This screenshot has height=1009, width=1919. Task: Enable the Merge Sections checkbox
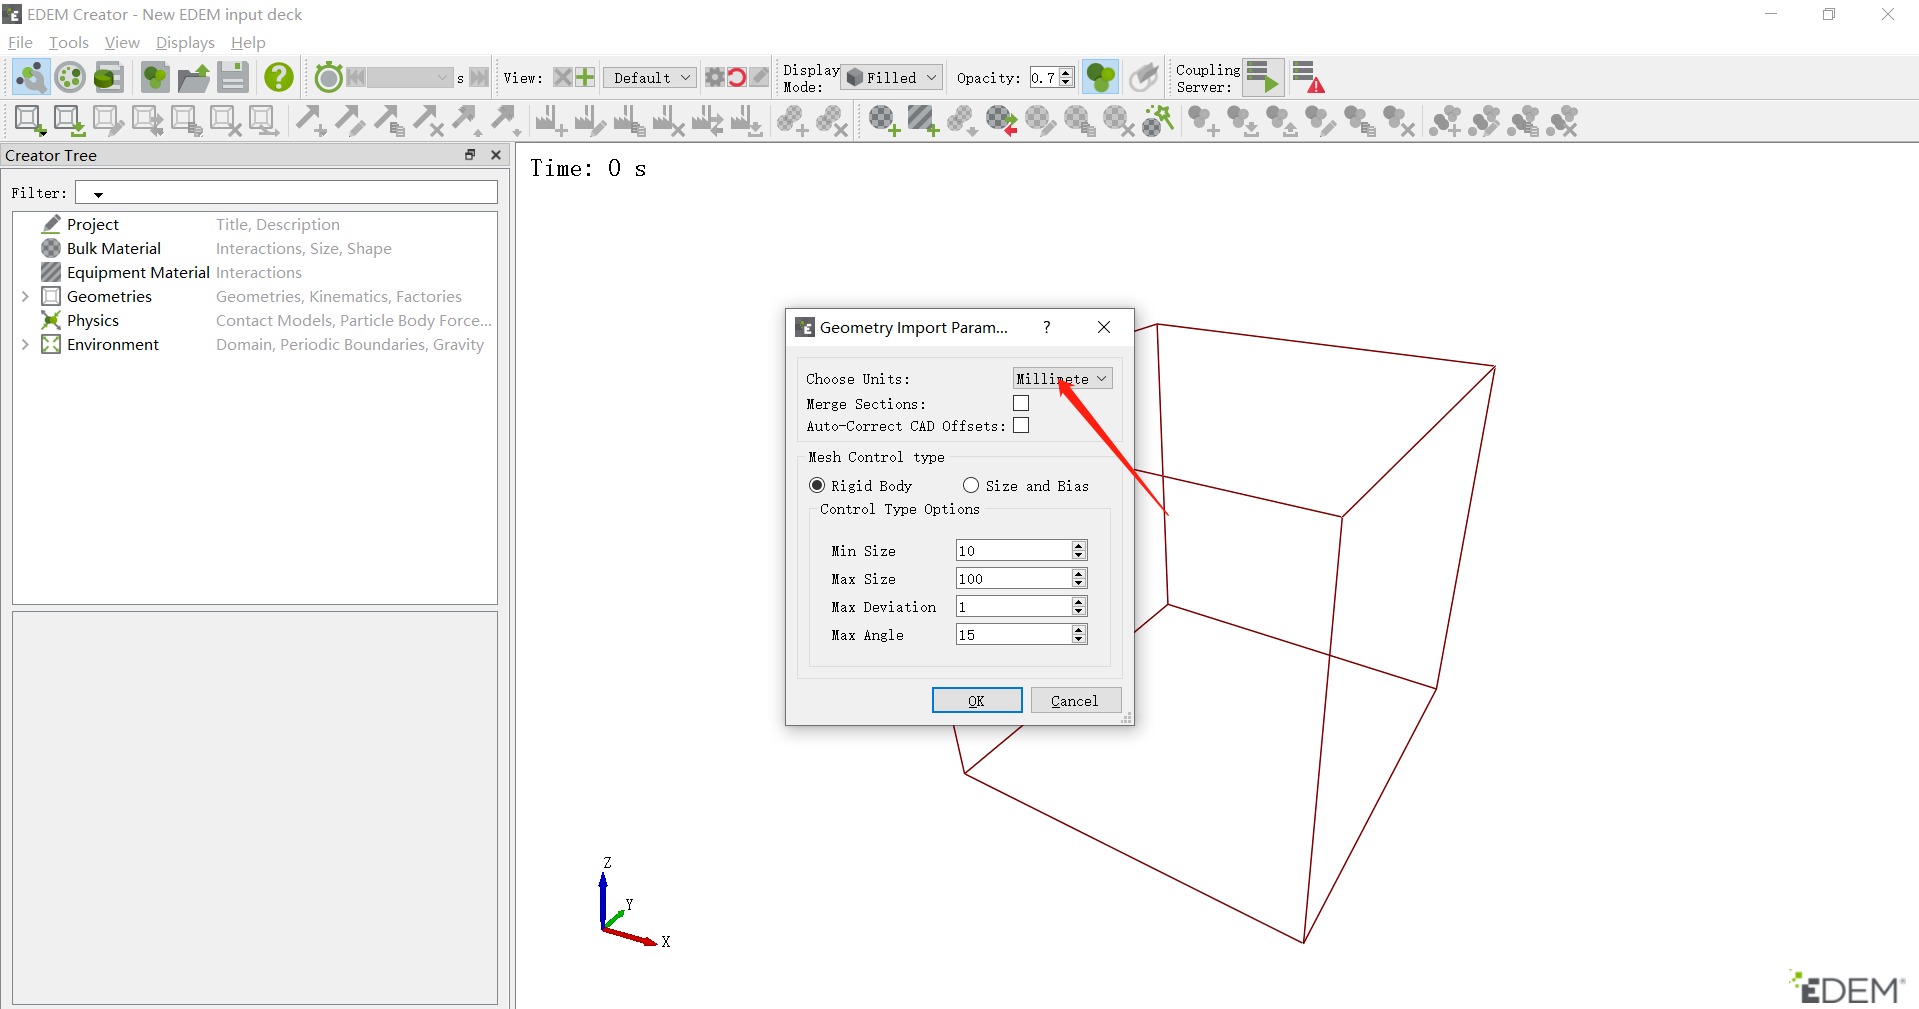pos(1021,403)
